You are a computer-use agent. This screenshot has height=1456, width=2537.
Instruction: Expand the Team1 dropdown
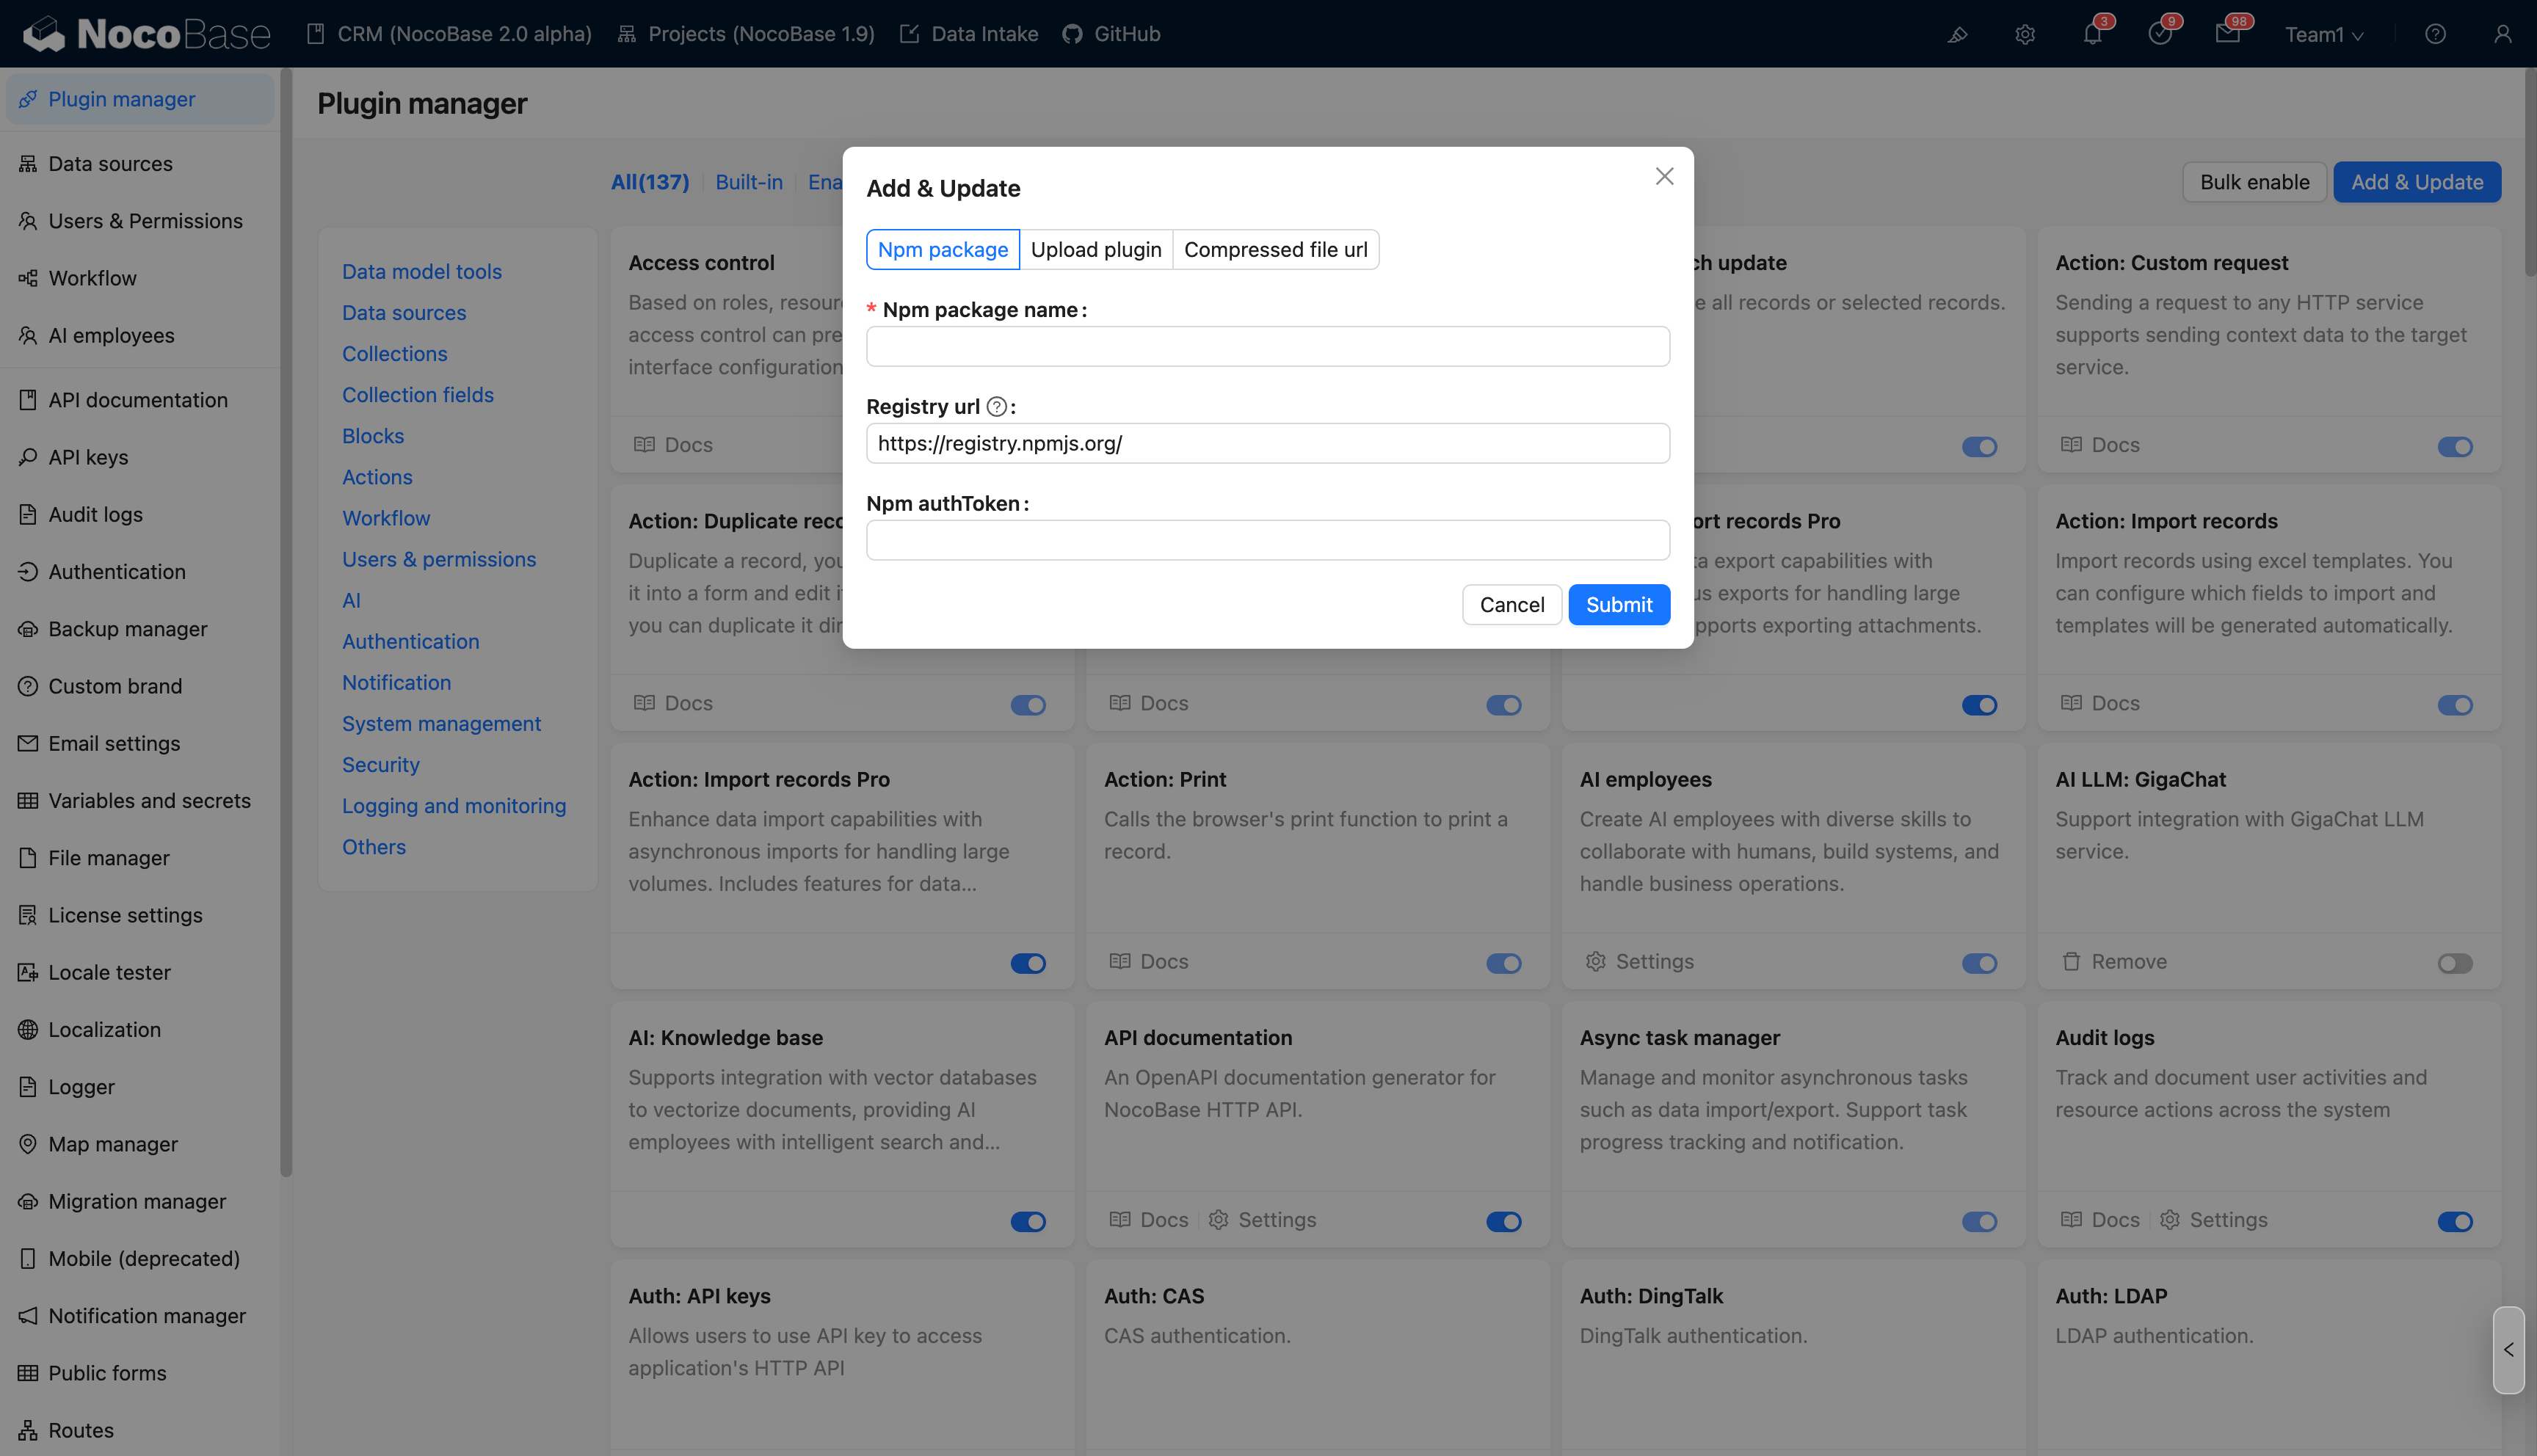click(x=2324, y=35)
